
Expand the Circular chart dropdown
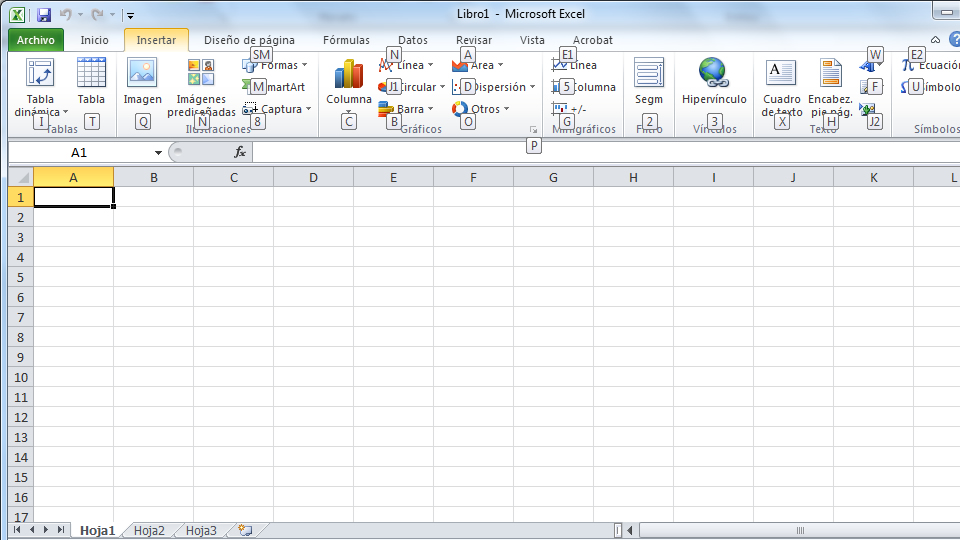click(442, 87)
